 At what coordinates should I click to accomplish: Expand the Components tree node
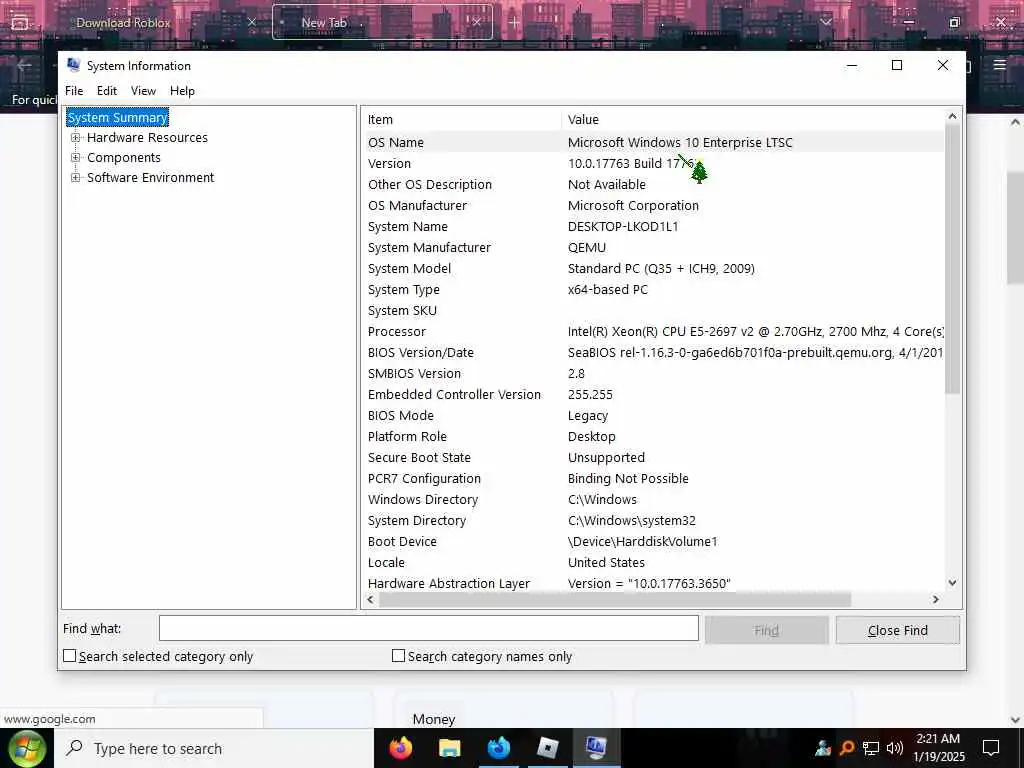coord(76,157)
